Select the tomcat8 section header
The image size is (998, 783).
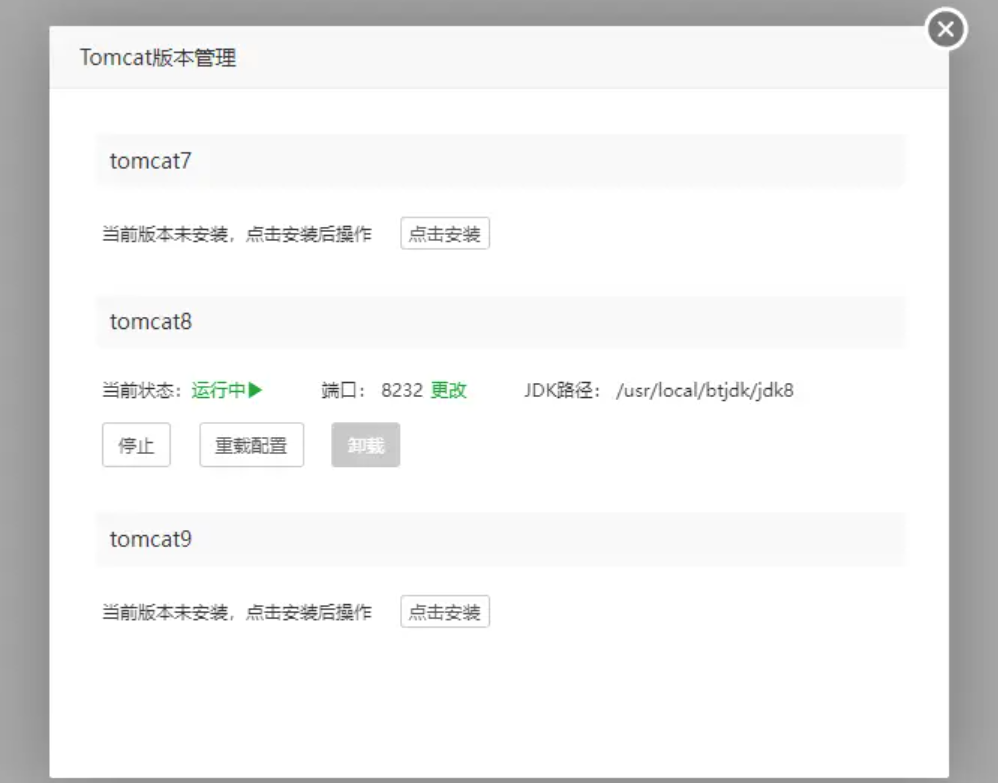click(151, 322)
